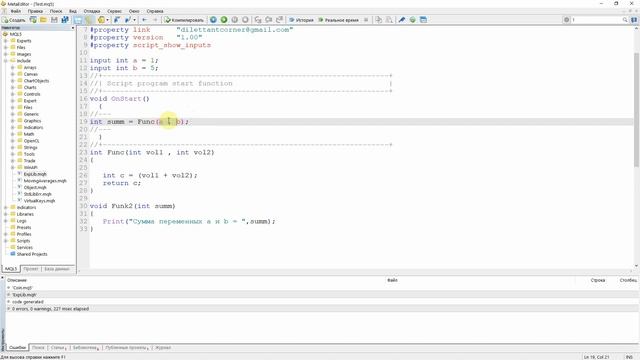
Task: Click the Navigate Forward arrow
Action: pyautogui.click(x=155, y=20)
